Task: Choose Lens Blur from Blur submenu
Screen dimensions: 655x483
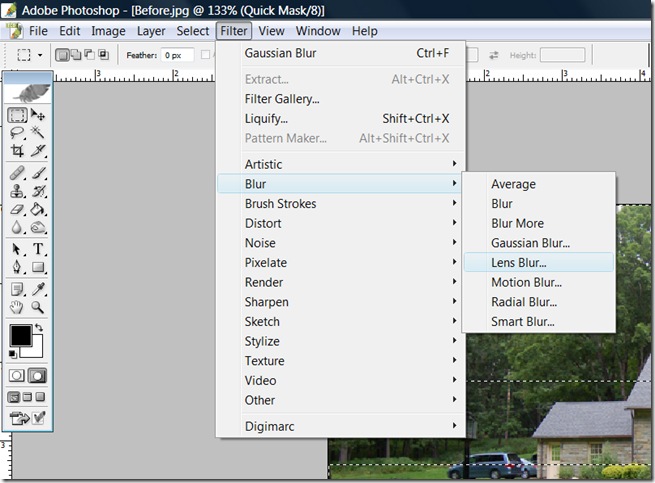Action: [538, 262]
